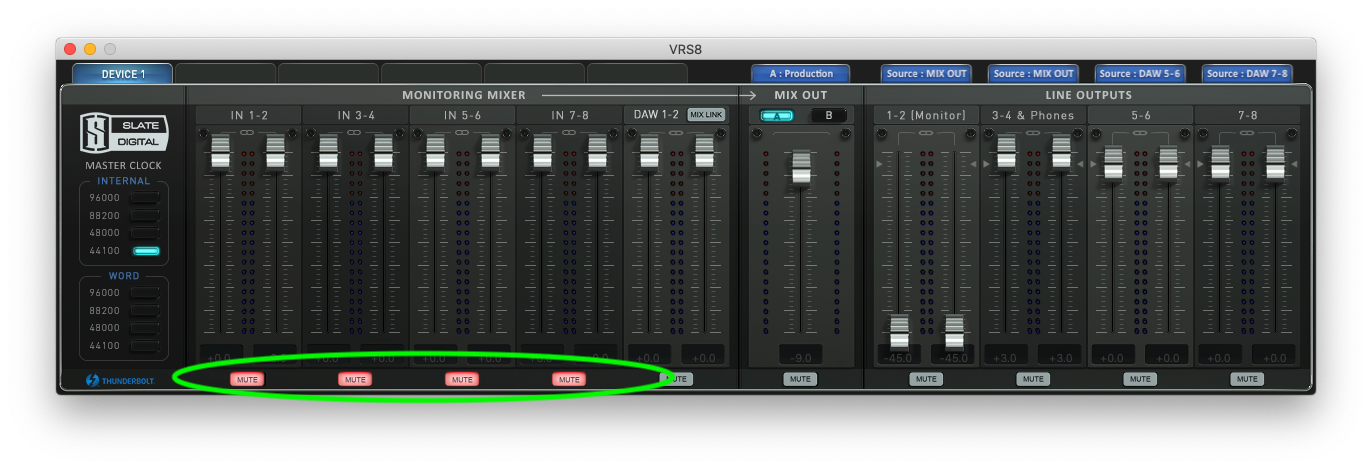Screen dimensions: 1372x469
Task: Mute line output 5-6
Action: (x=1140, y=380)
